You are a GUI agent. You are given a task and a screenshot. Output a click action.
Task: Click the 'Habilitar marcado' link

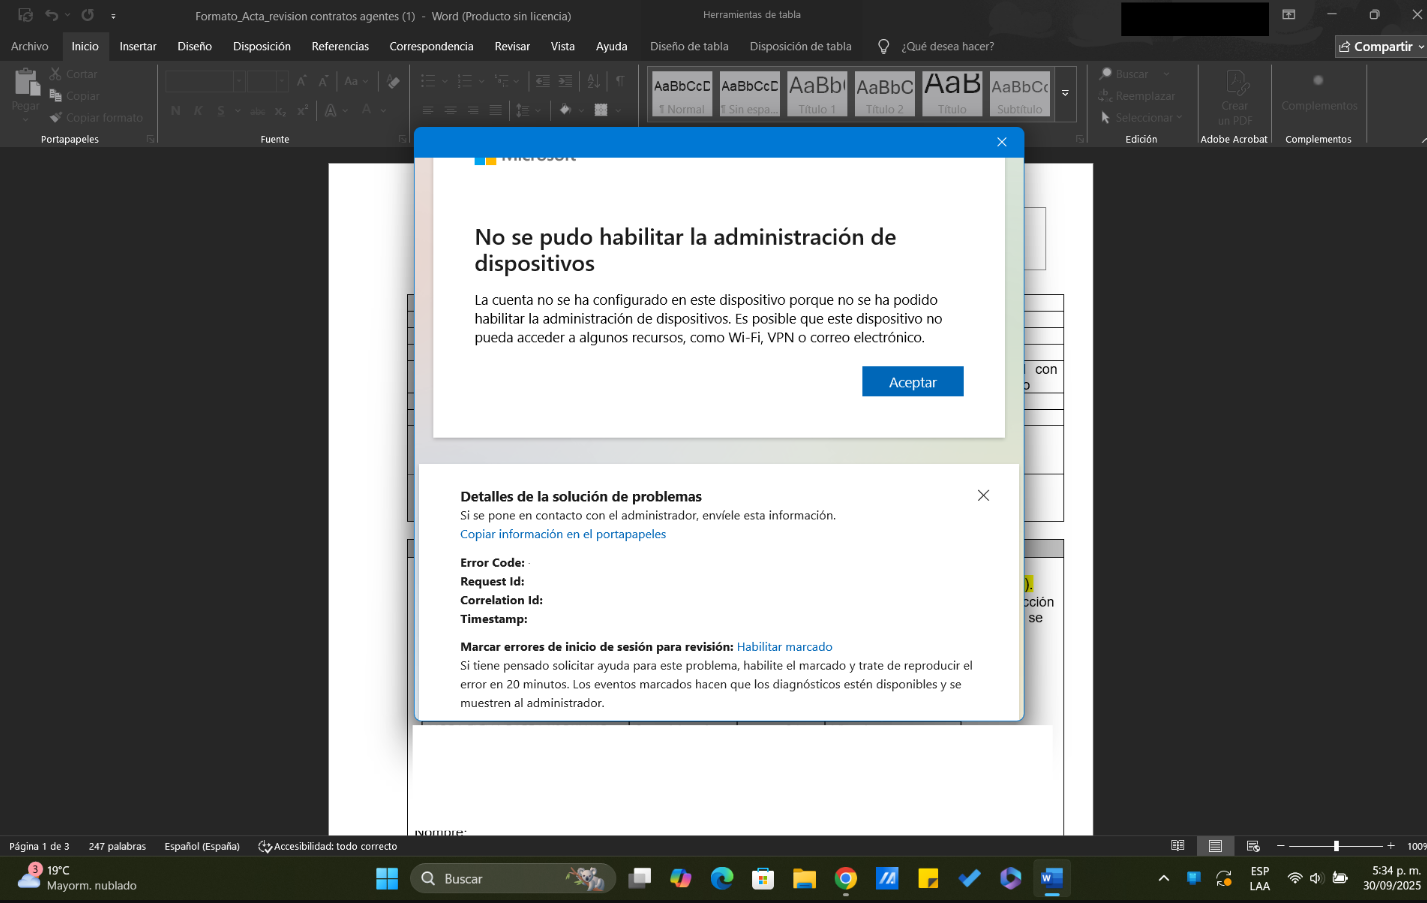(x=785, y=647)
